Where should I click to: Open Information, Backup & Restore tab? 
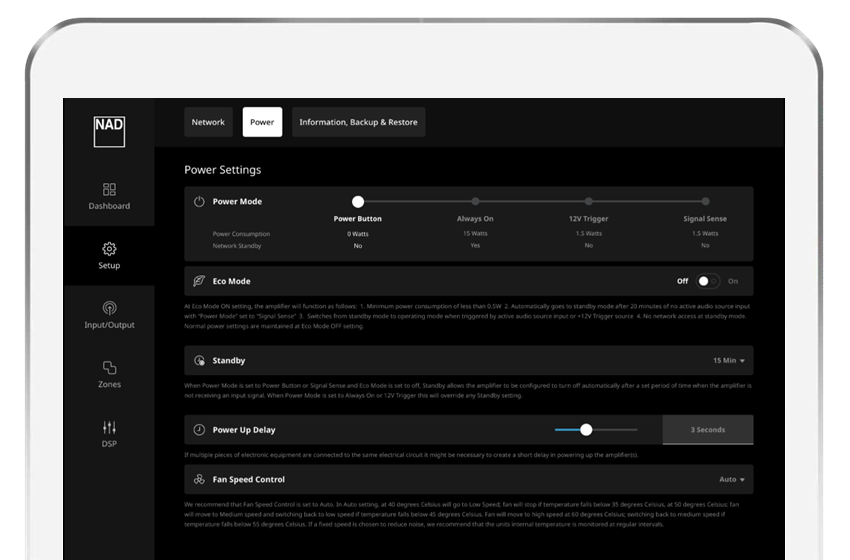point(358,122)
